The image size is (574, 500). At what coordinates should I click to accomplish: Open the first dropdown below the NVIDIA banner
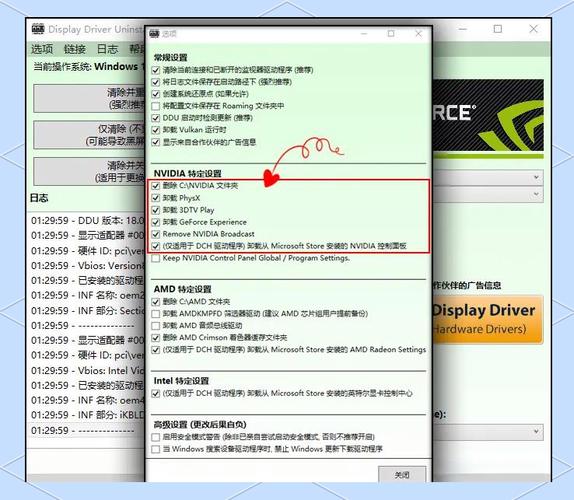[x=488, y=178]
